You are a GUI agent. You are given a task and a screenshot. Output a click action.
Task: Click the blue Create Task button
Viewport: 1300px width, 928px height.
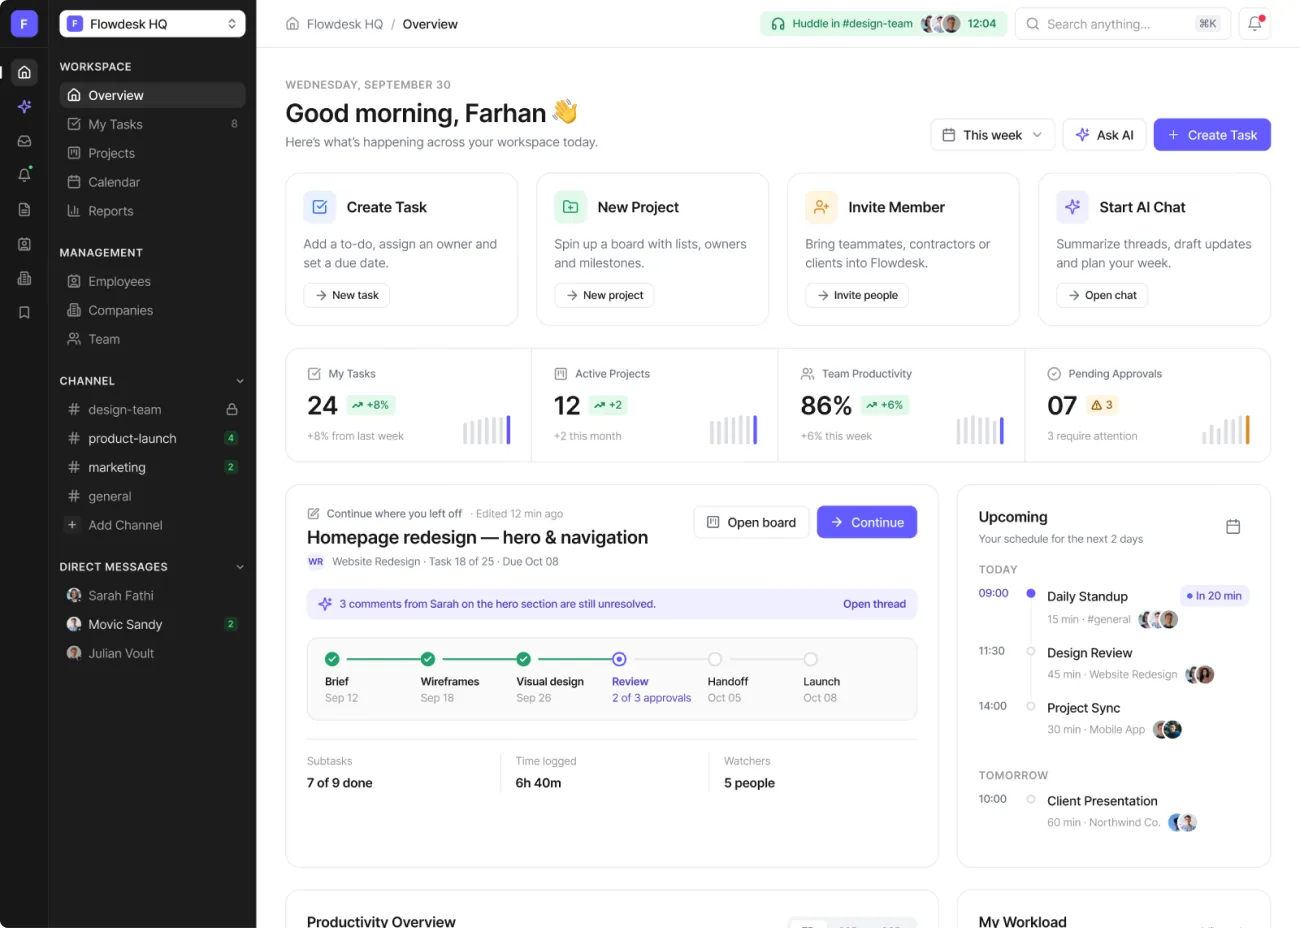1212,135
